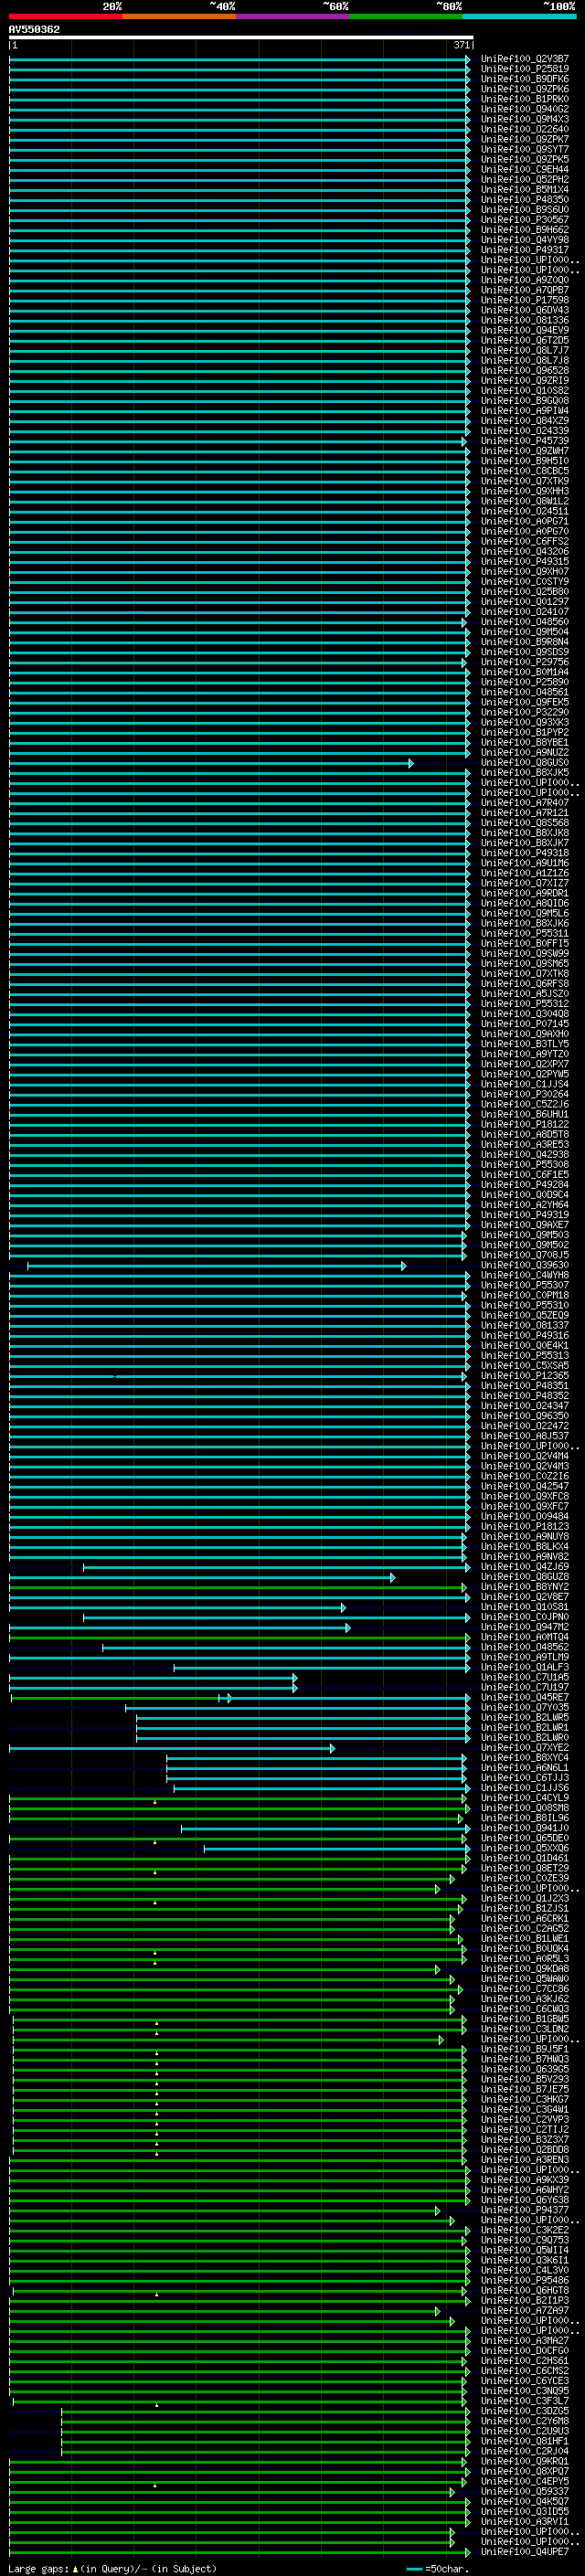Viewport: 585px width, 2576px height.
Task: Click the alignment bar for UniRef100_P45739
Action: tap(238, 441)
